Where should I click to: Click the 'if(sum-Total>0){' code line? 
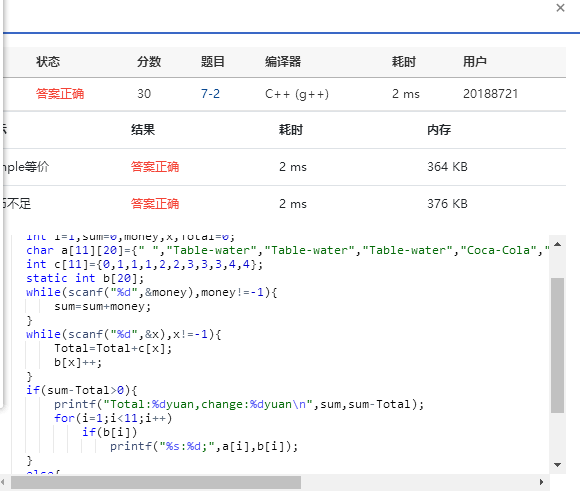pos(81,390)
